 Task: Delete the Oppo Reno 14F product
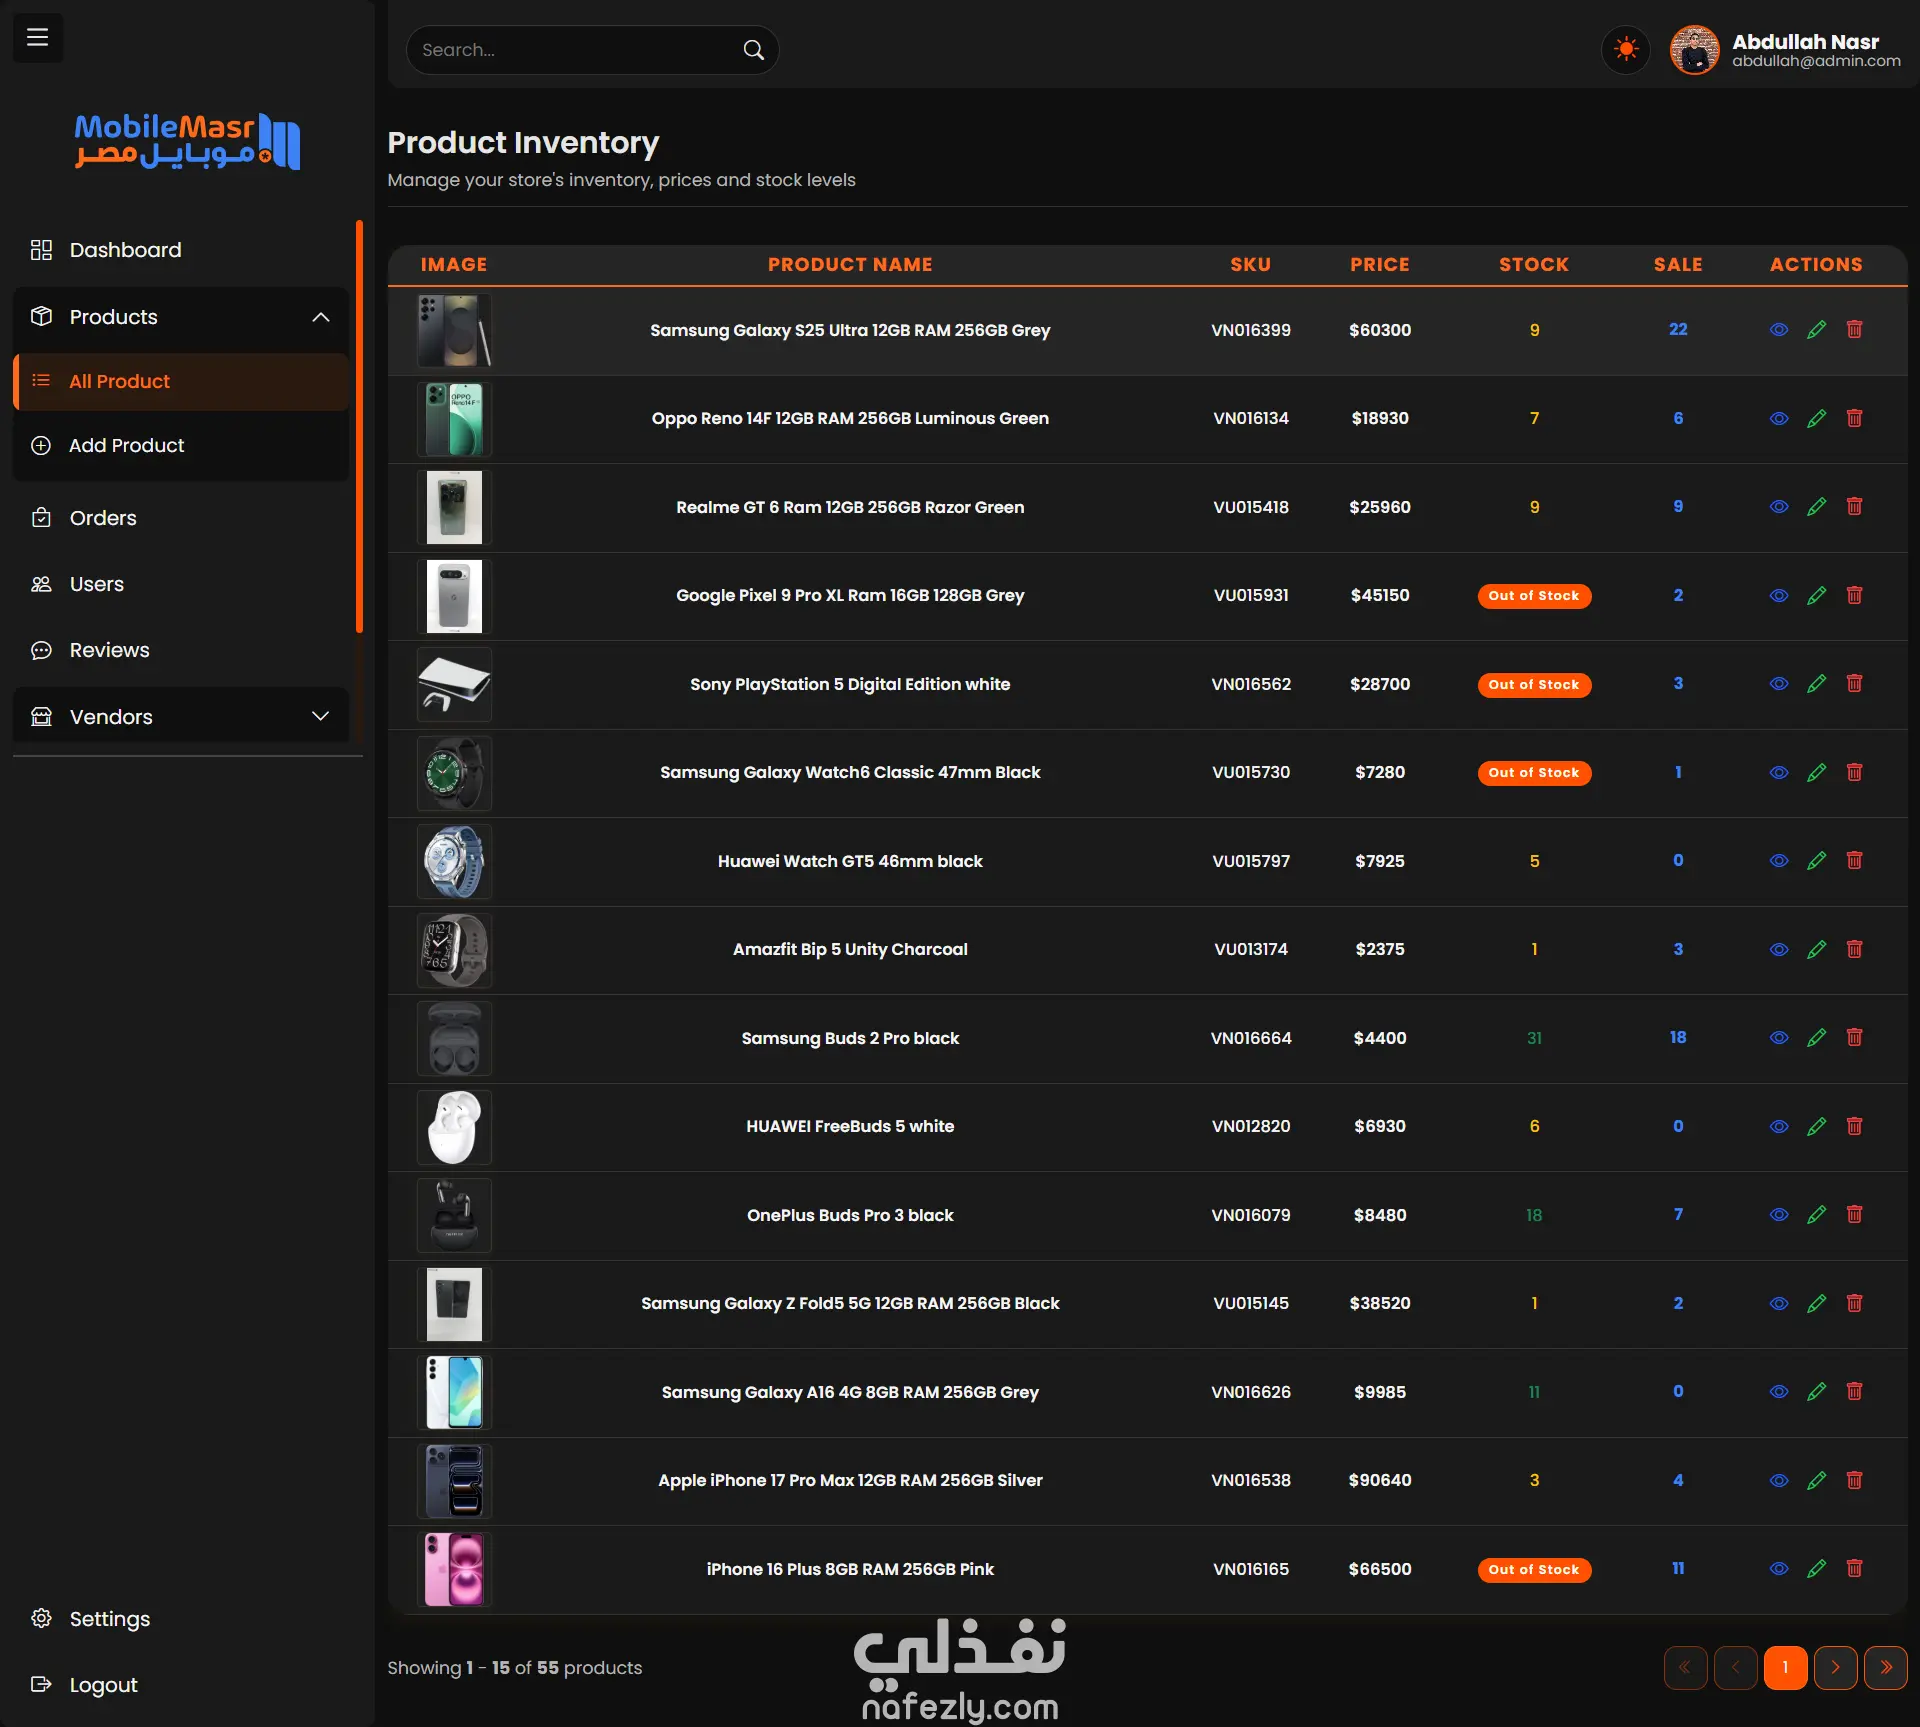pyautogui.click(x=1854, y=418)
